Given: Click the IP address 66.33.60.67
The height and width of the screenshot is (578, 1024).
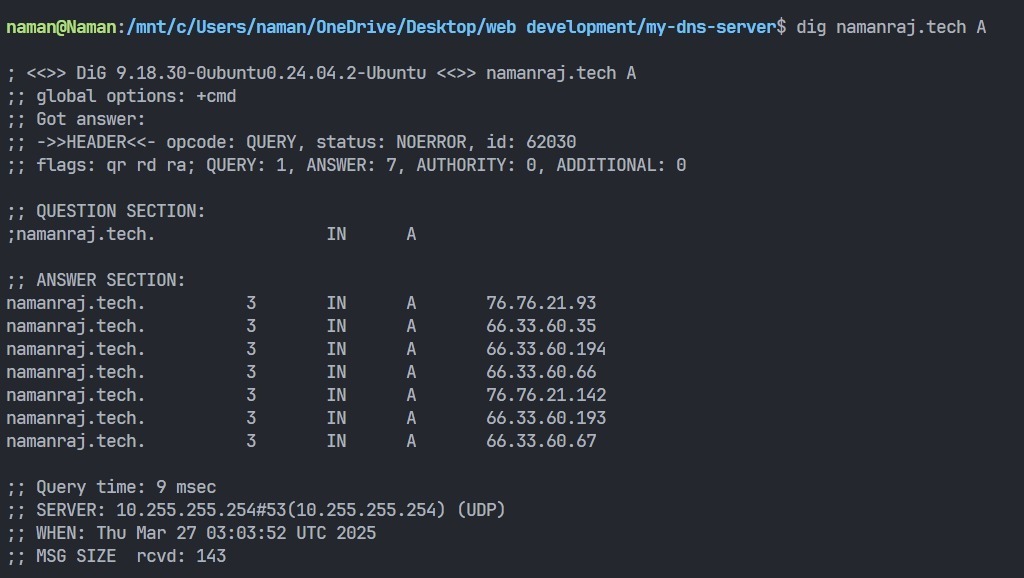Looking at the screenshot, I should click(x=541, y=441).
